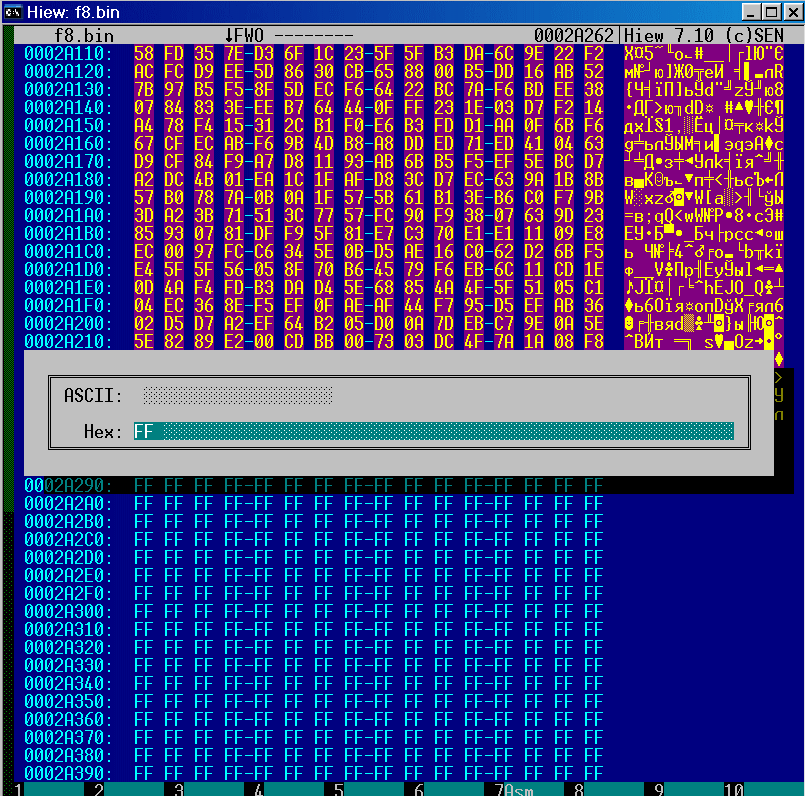This screenshot has width=805, height=796.
Task: Click into the ASCII search input field
Action: click(238, 395)
